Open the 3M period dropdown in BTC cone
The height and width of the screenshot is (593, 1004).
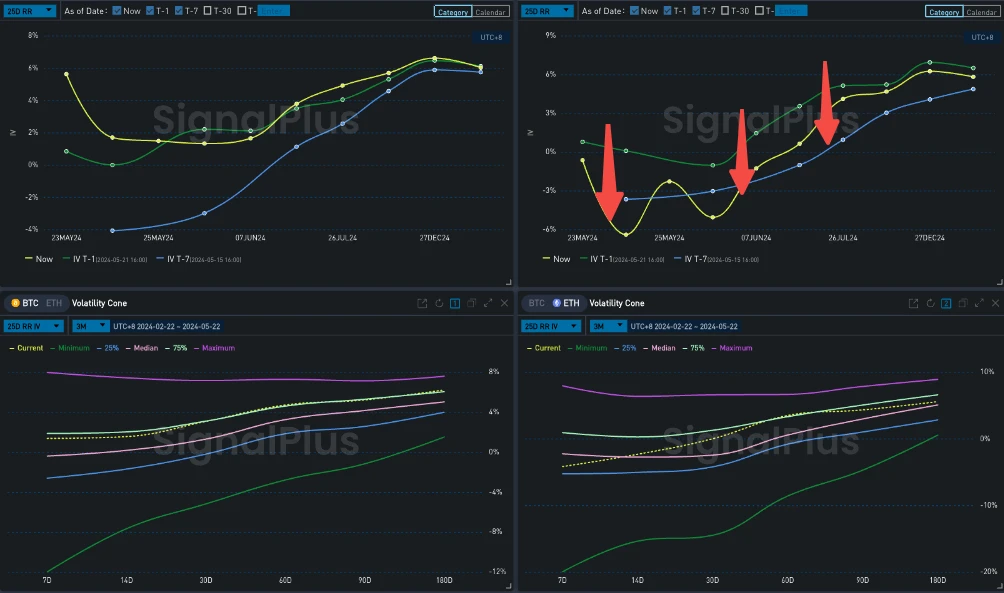pos(92,325)
